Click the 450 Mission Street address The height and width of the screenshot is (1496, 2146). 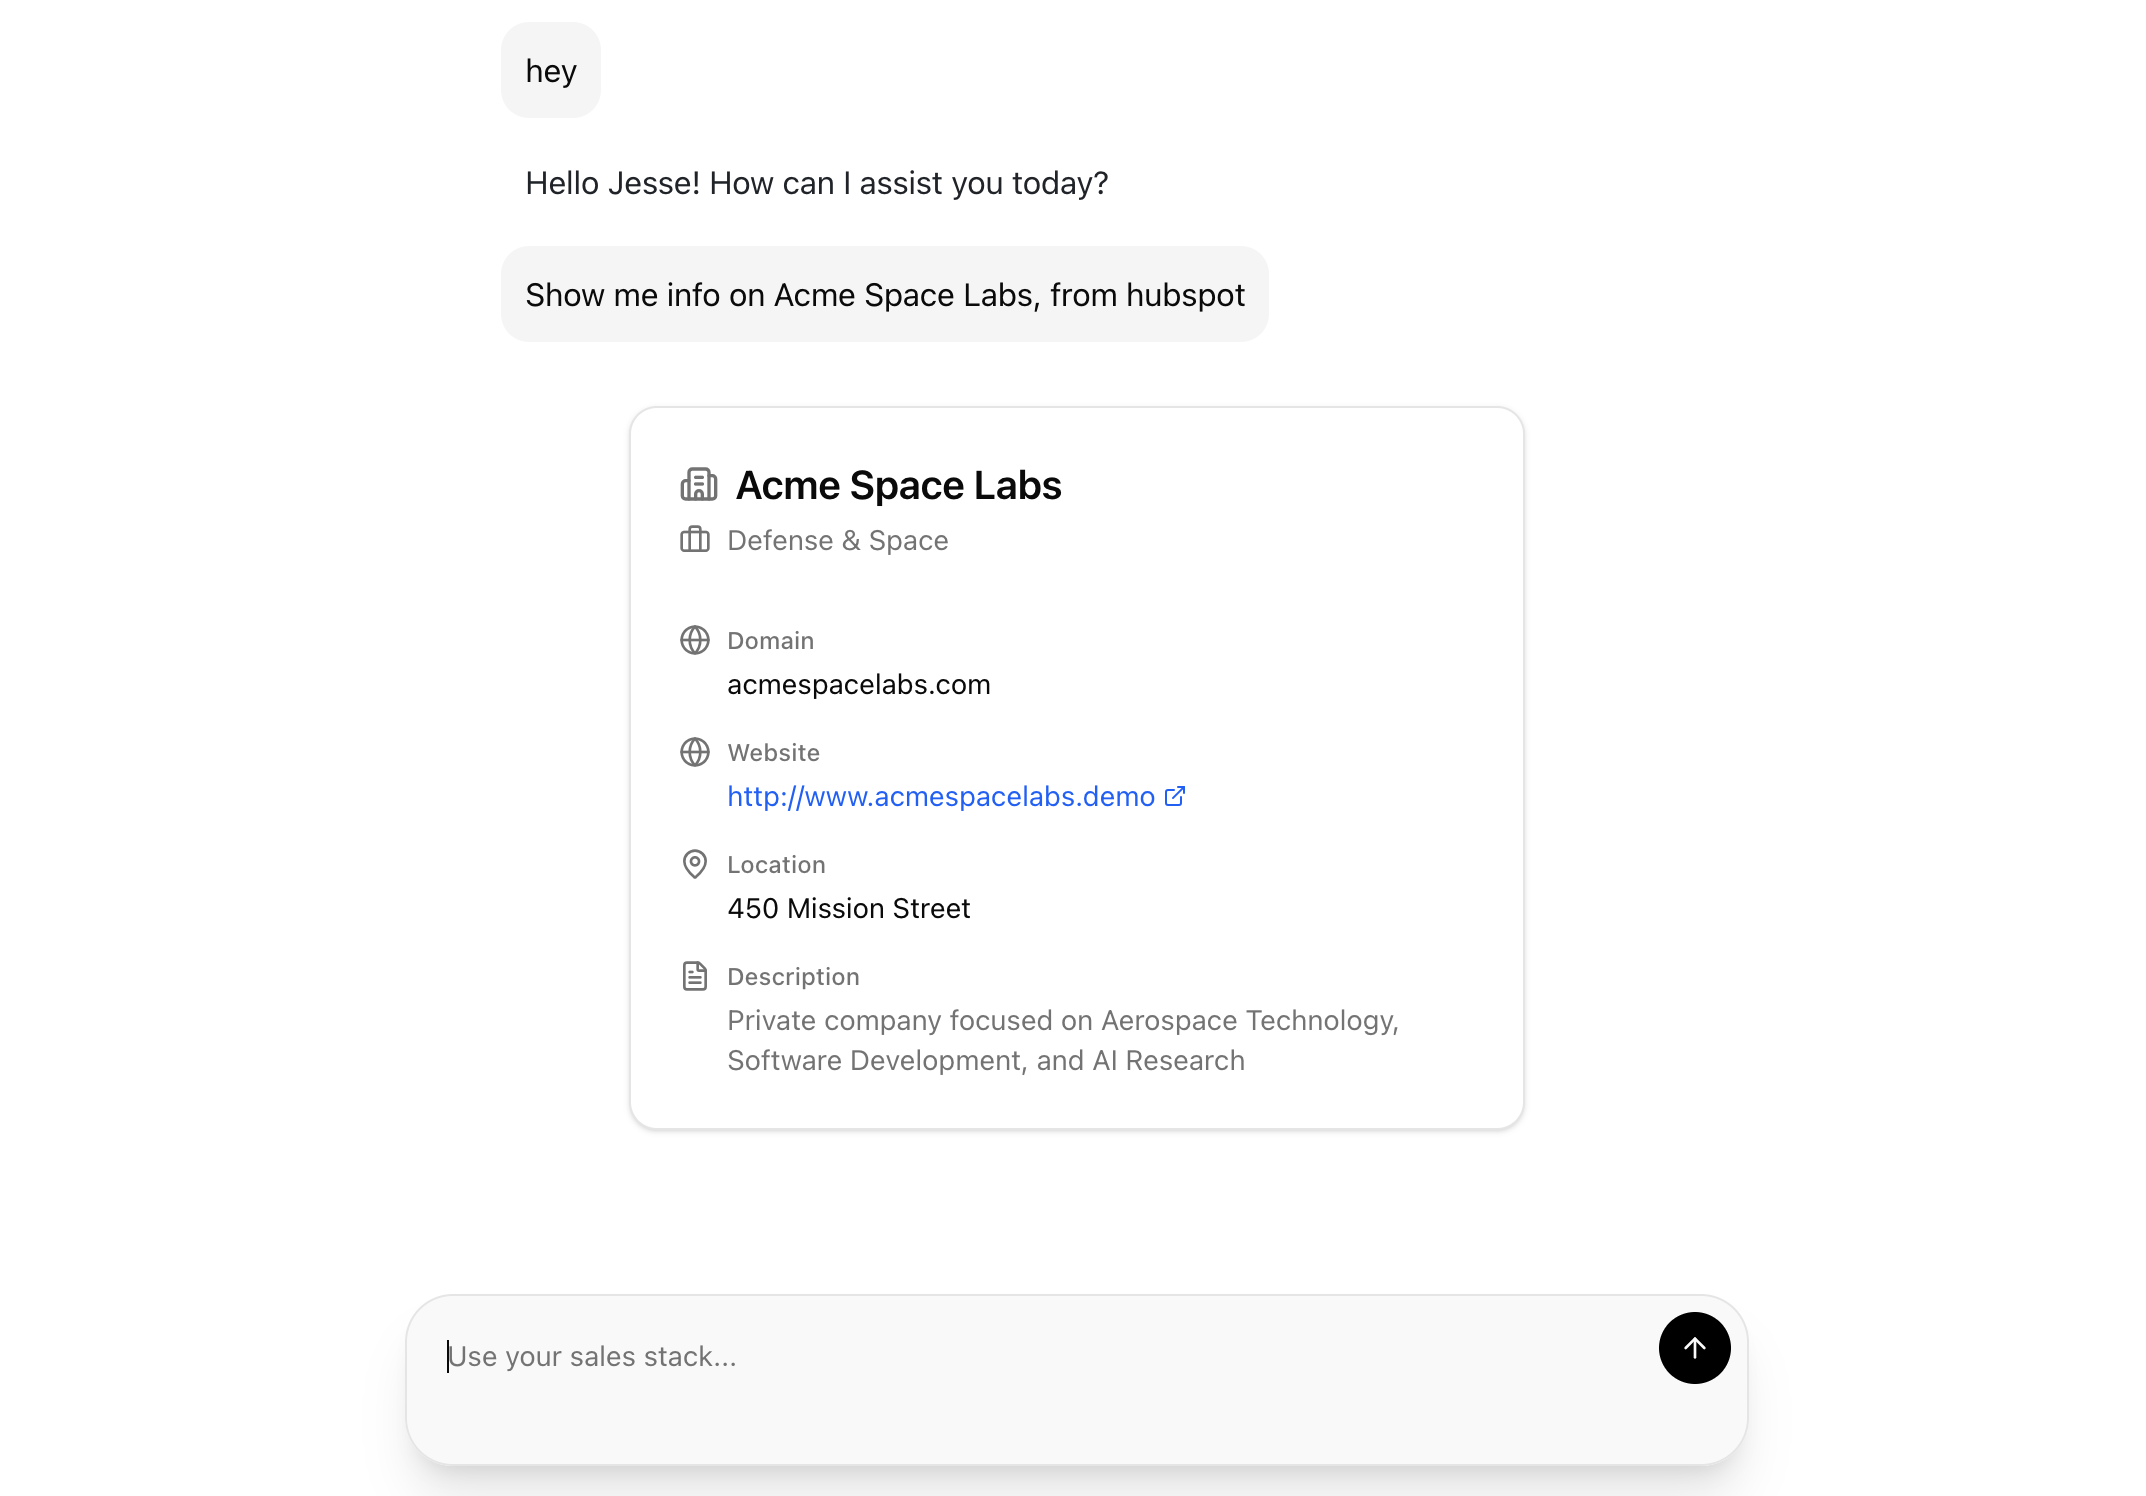848,908
